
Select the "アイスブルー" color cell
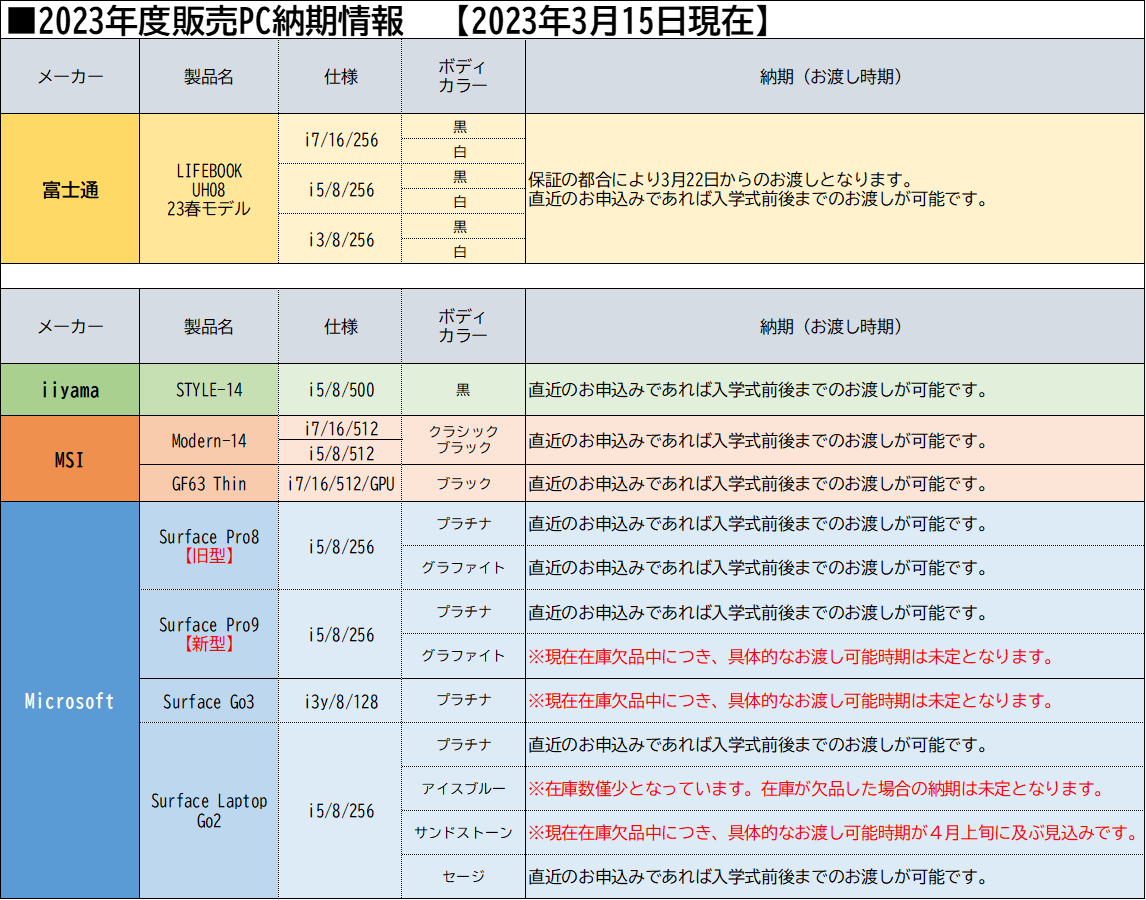click(463, 788)
